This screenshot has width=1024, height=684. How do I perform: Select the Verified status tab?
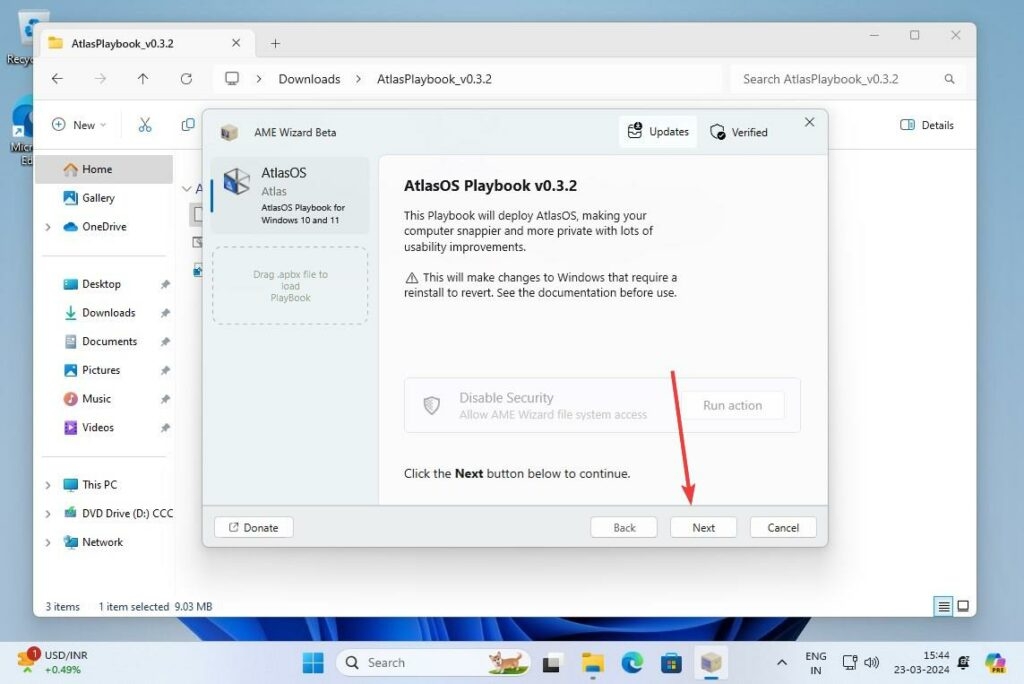tap(739, 132)
